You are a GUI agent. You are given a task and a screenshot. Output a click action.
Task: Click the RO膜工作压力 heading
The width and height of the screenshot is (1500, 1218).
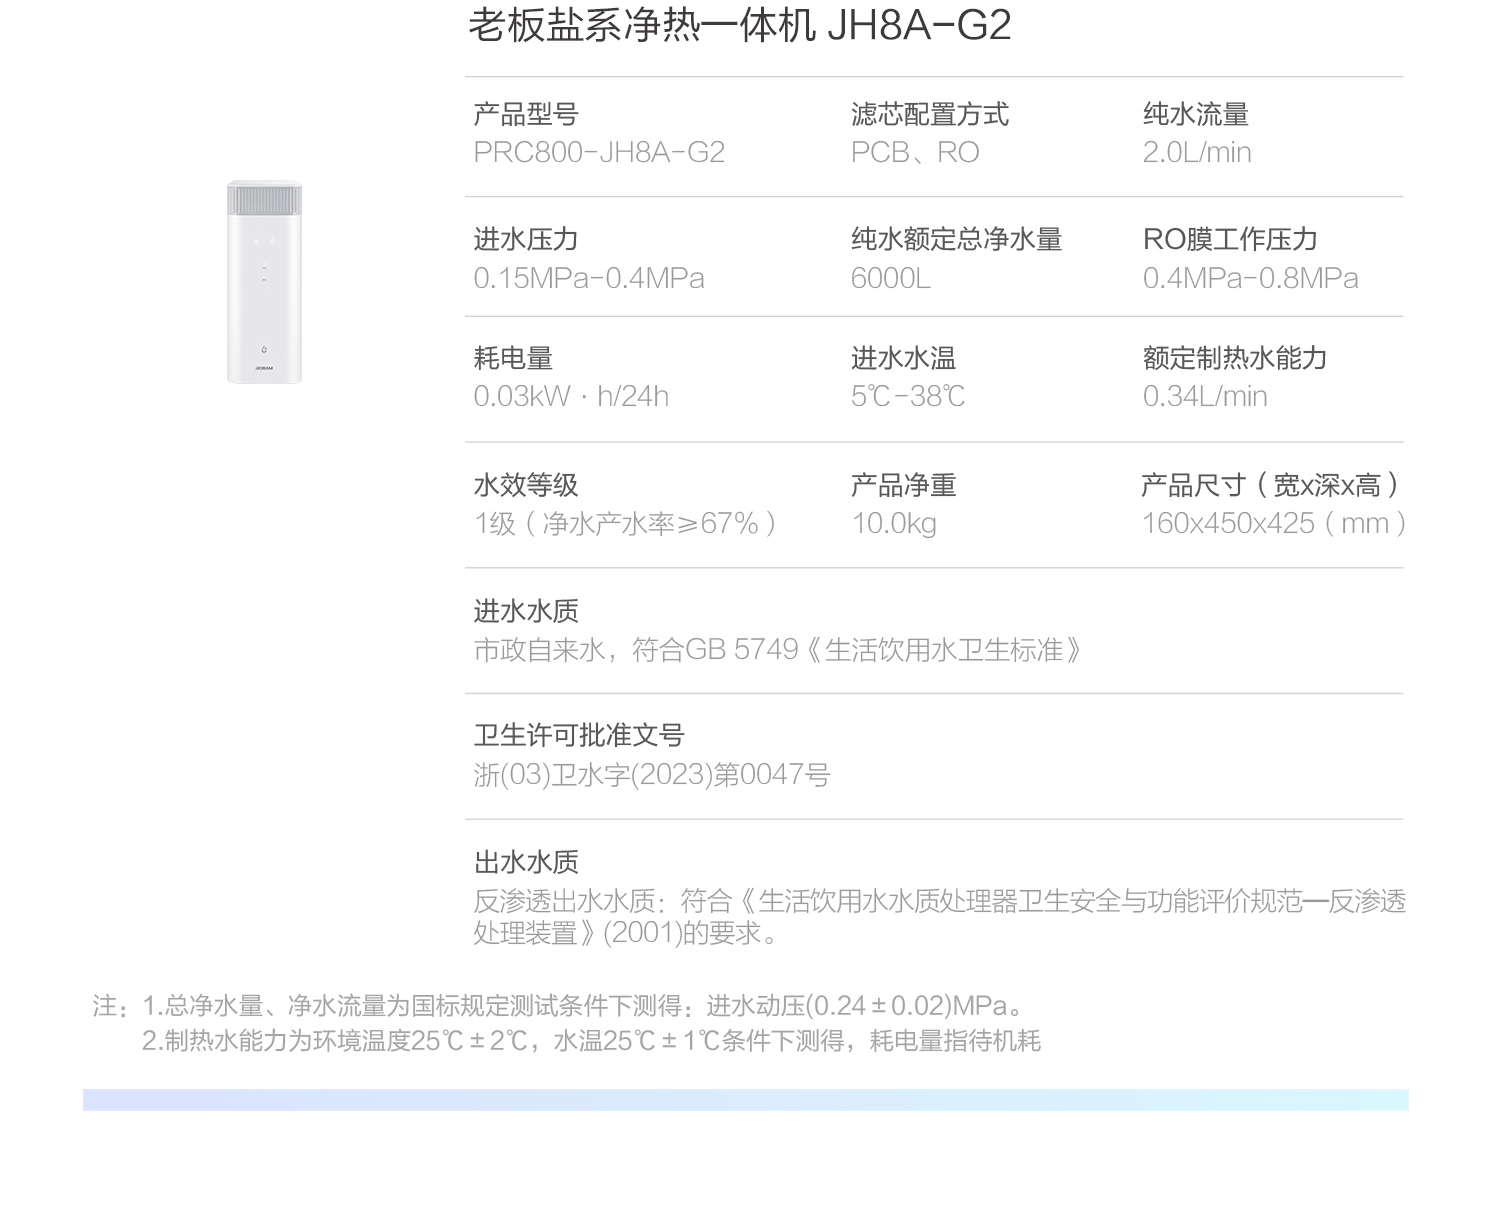tap(1230, 239)
